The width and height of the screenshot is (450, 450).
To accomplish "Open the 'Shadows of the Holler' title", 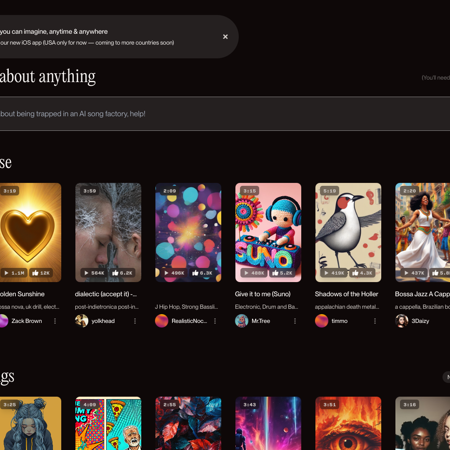I will click(x=346, y=294).
